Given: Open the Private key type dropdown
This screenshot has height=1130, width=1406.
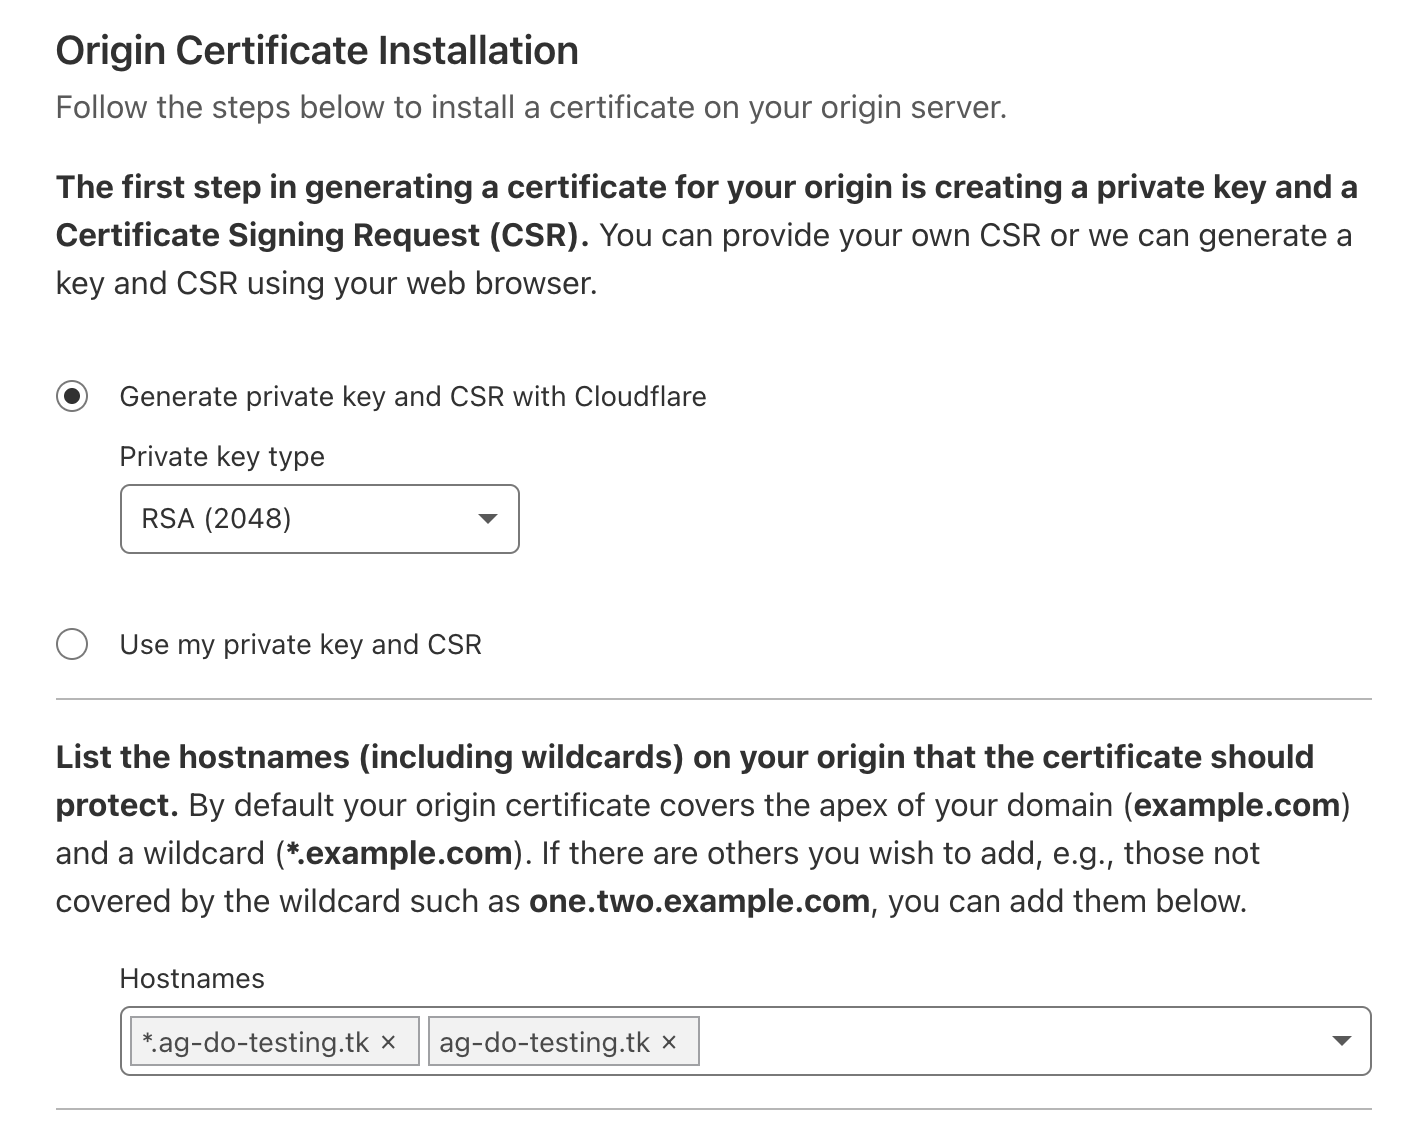Looking at the screenshot, I should 319,519.
